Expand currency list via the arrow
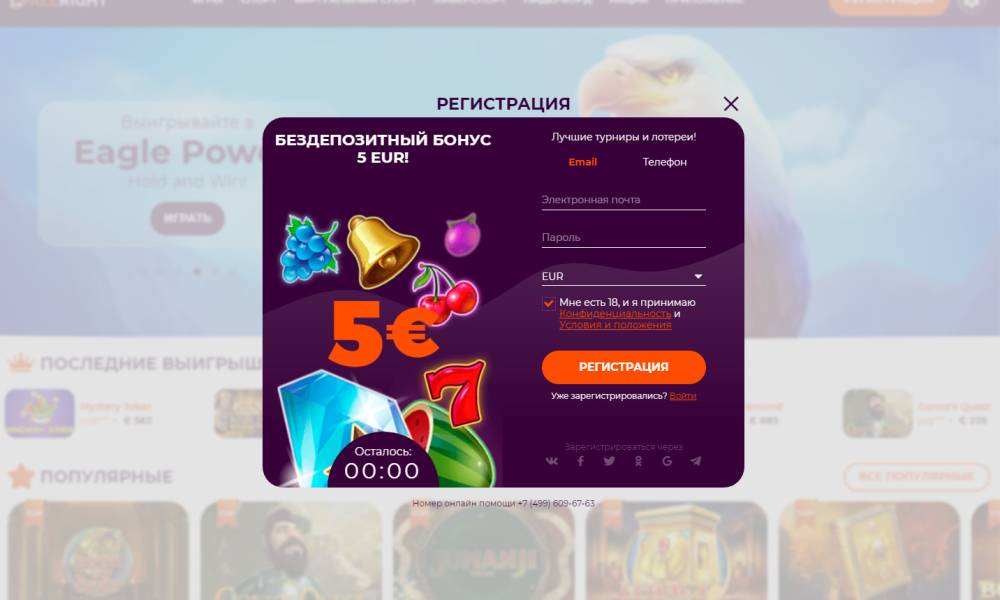This screenshot has height=600, width=1000. point(698,277)
